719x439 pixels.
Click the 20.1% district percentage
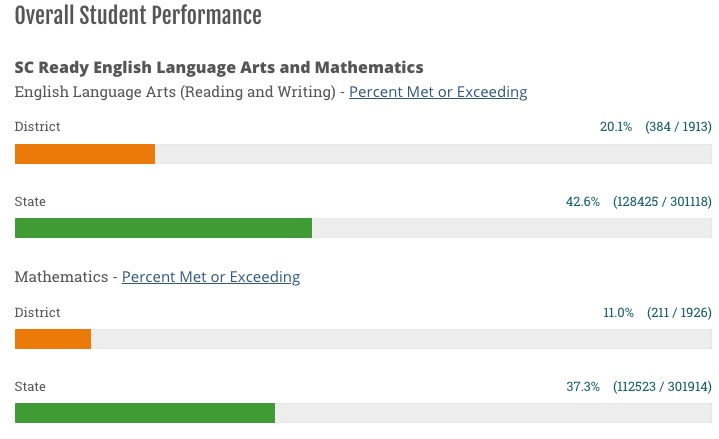[616, 127]
